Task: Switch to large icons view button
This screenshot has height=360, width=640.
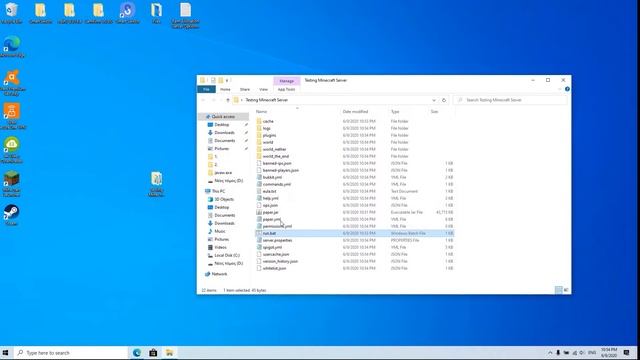Action: [566, 290]
